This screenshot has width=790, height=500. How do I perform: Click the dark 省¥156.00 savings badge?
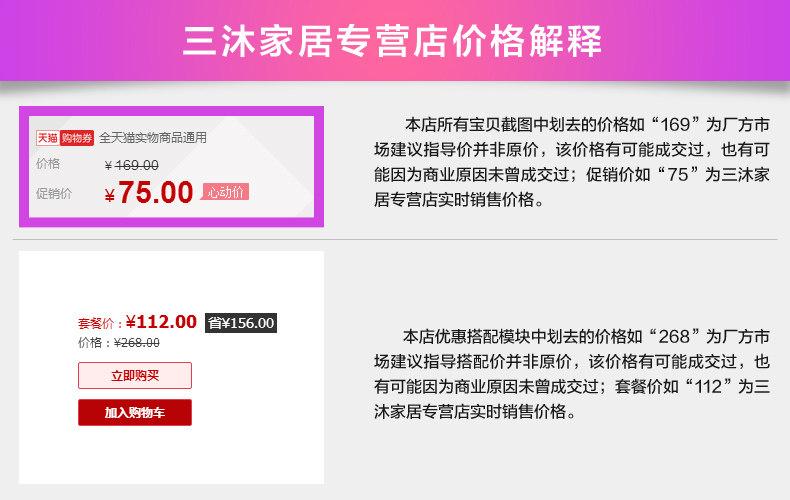[240, 322]
